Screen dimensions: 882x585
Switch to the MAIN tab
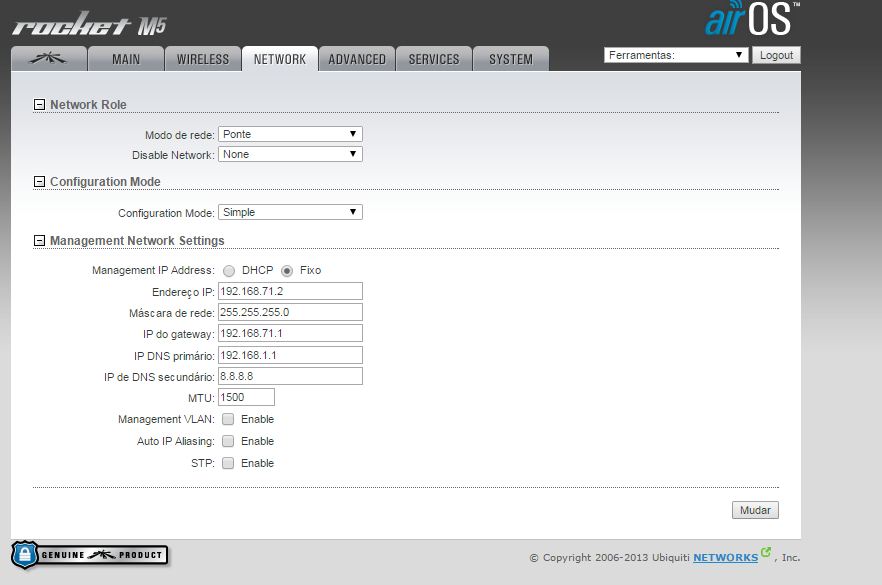tap(126, 58)
